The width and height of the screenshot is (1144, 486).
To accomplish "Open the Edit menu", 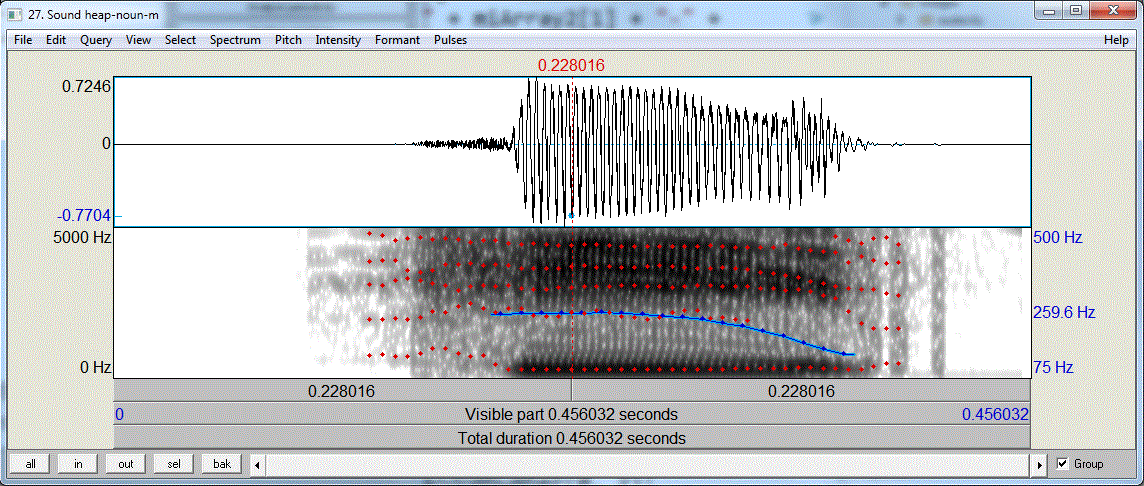I will [56, 40].
